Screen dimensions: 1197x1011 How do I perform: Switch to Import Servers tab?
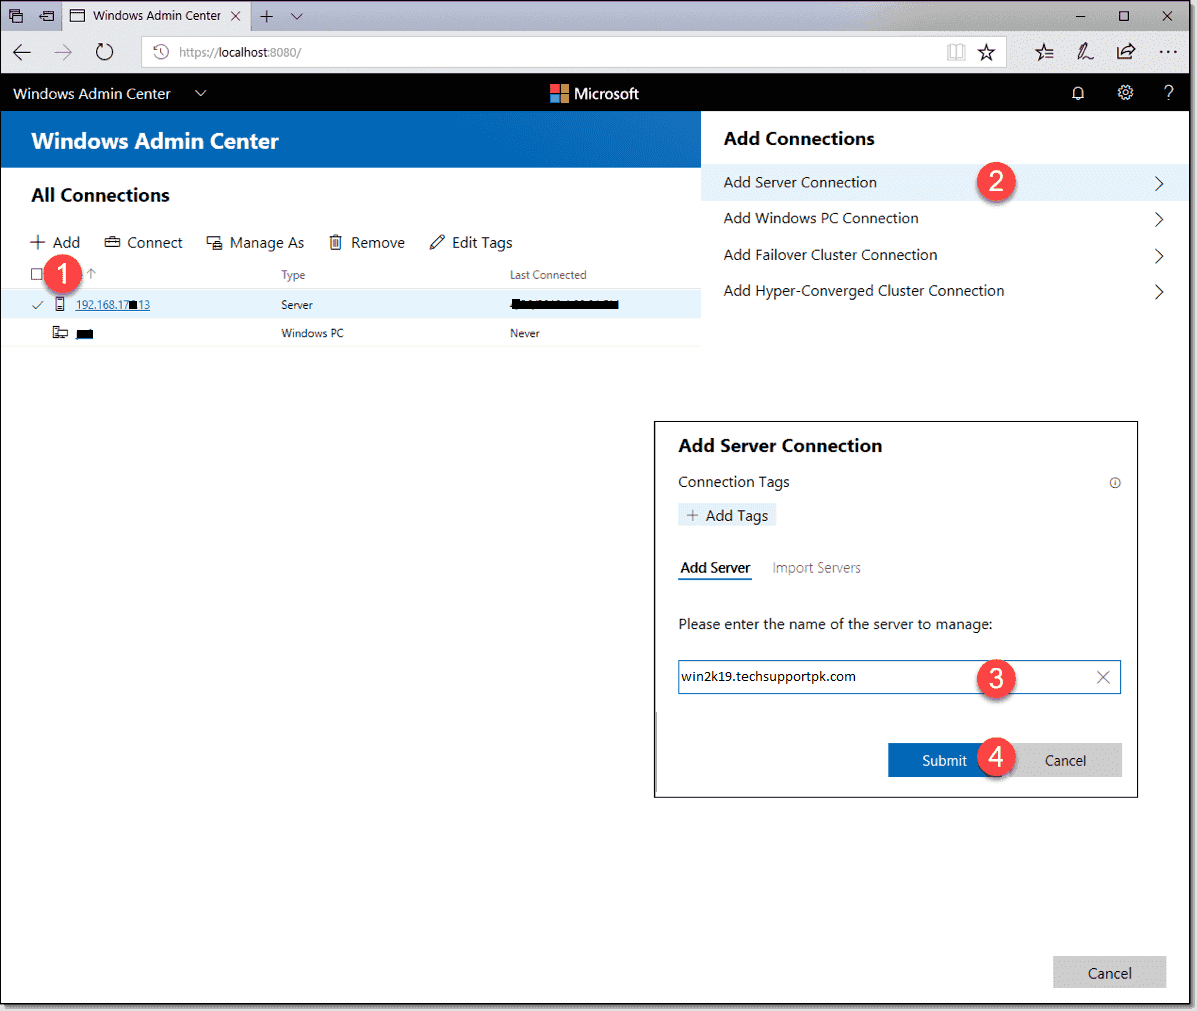click(816, 568)
